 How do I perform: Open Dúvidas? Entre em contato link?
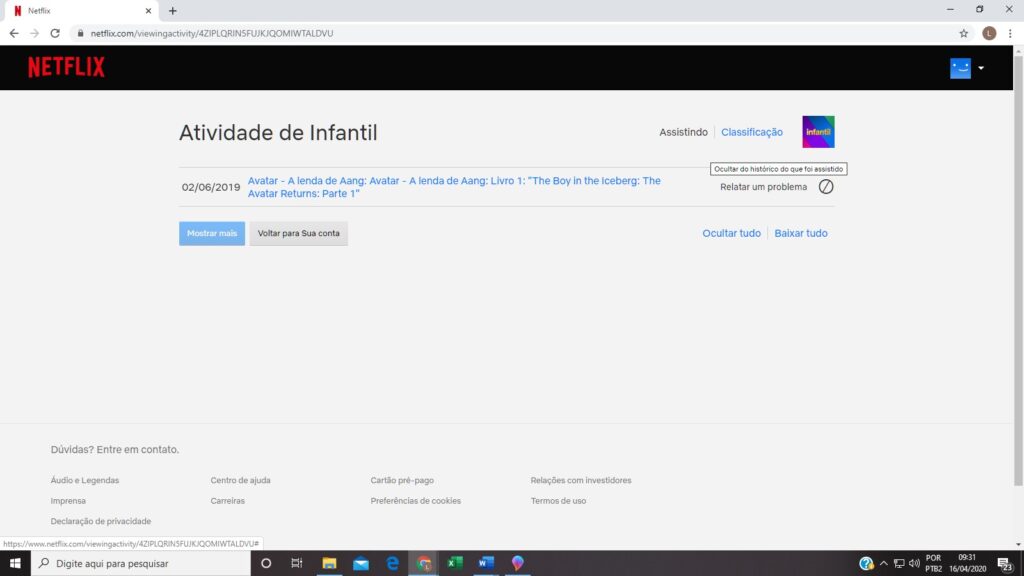[x=114, y=449]
